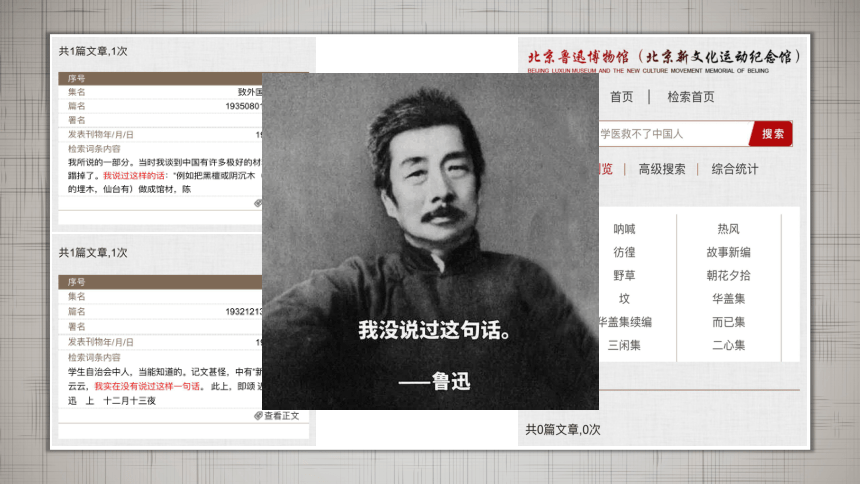The width and height of the screenshot is (860, 484).
Task: Open the 而已集 collection link
Action: pyautogui.click(x=728, y=322)
